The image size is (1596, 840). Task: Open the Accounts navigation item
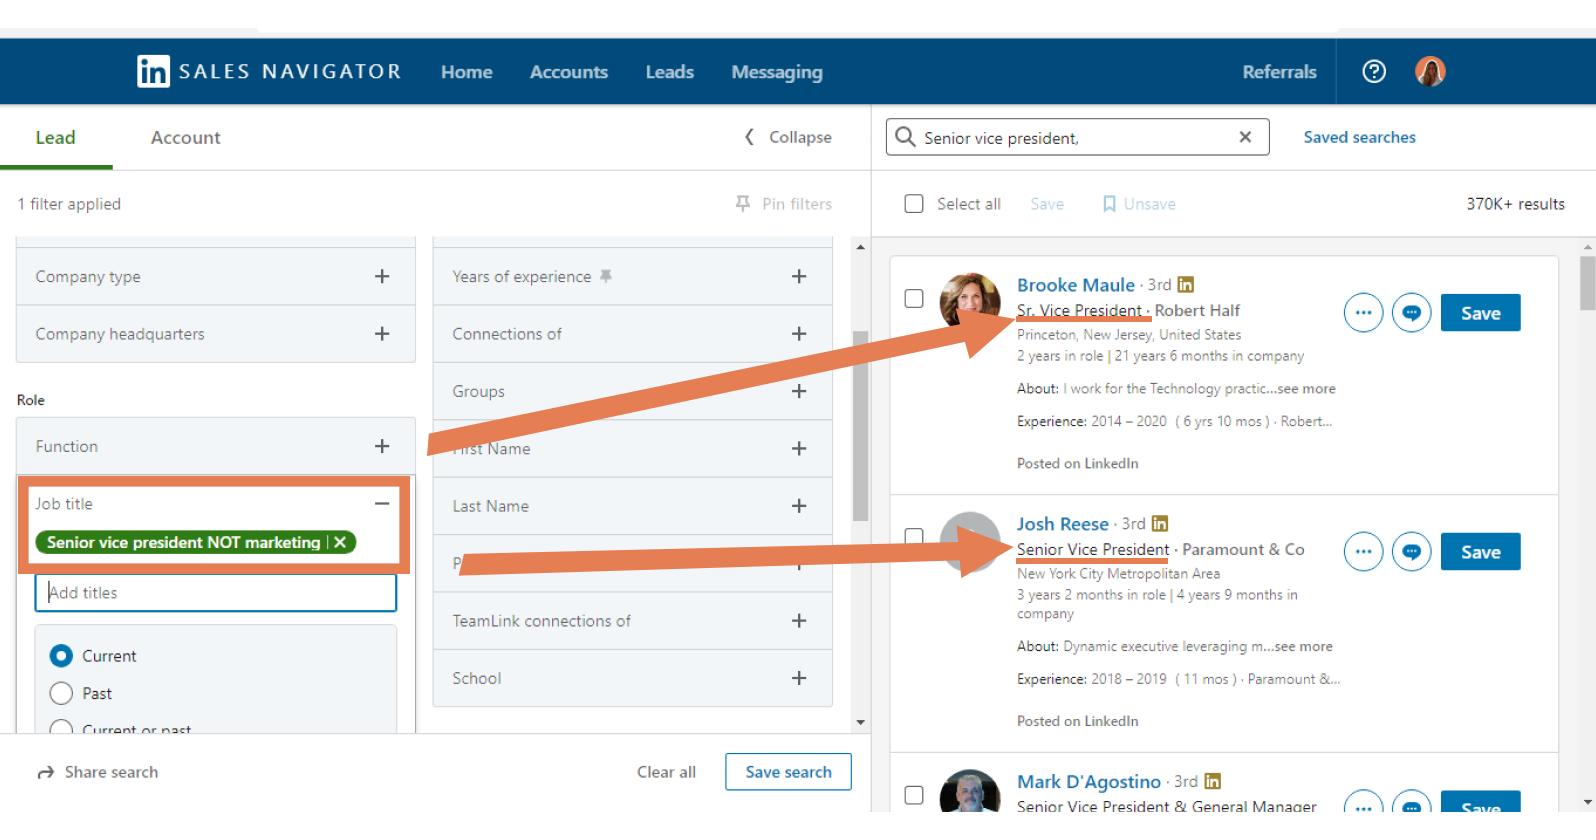(x=569, y=72)
